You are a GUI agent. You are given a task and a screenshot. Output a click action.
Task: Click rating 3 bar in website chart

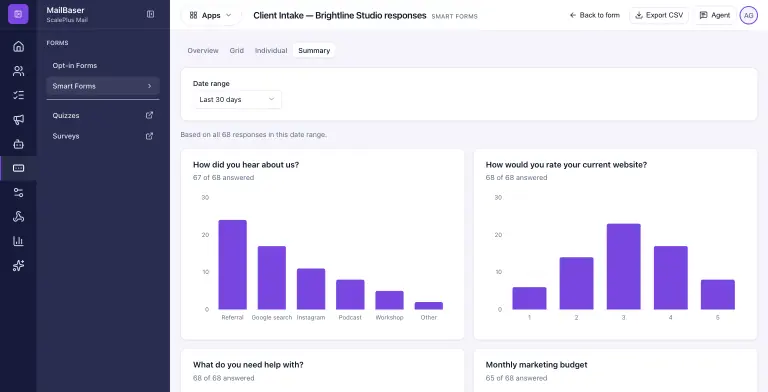click(624, 267)
